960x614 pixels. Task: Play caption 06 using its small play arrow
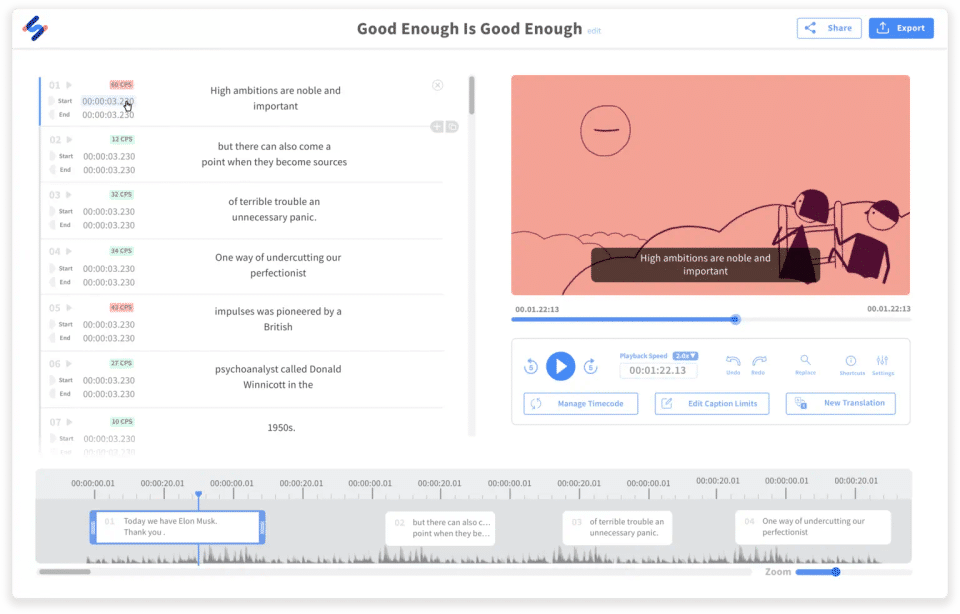pyautogui.click(x=69, y=364)
